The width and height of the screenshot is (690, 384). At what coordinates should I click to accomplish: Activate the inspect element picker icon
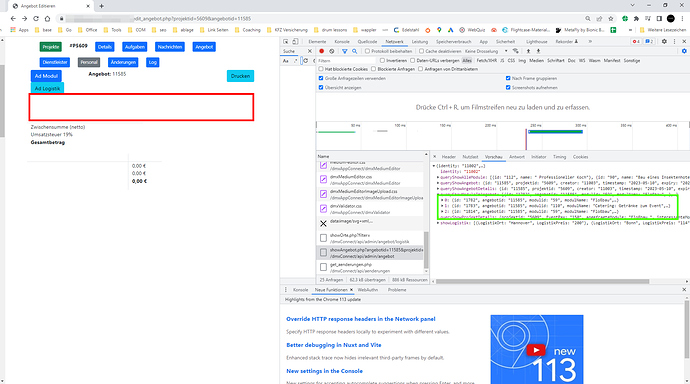point(286,41)
